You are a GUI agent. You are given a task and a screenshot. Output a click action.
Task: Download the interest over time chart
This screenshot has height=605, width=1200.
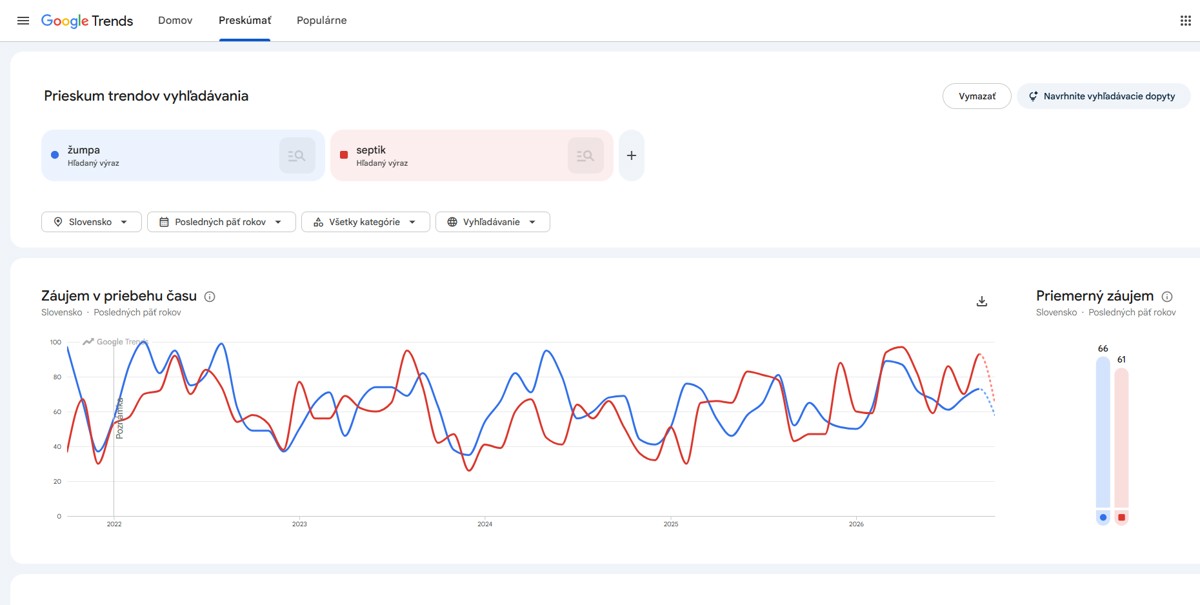click(982, 301)
